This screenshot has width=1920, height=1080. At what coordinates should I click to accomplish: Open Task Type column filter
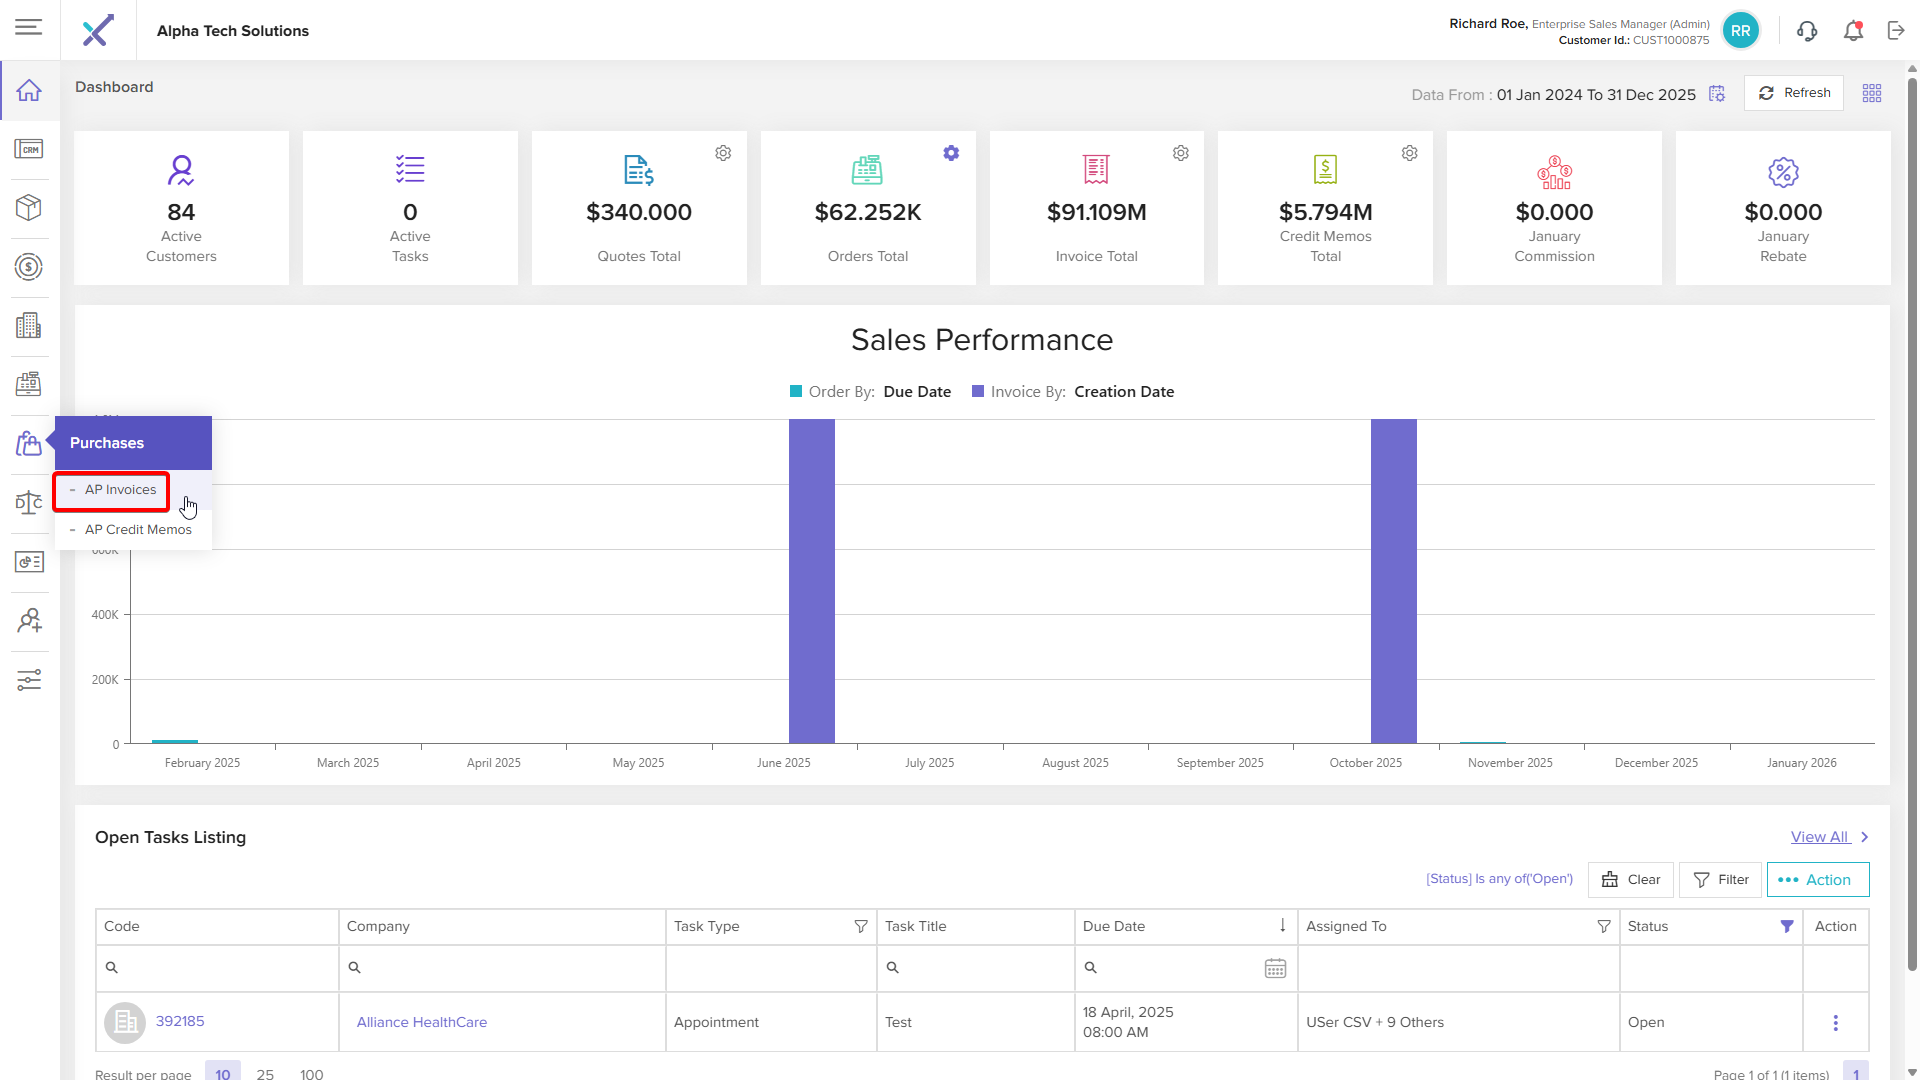pyautogui.click(x=860, y=927)
